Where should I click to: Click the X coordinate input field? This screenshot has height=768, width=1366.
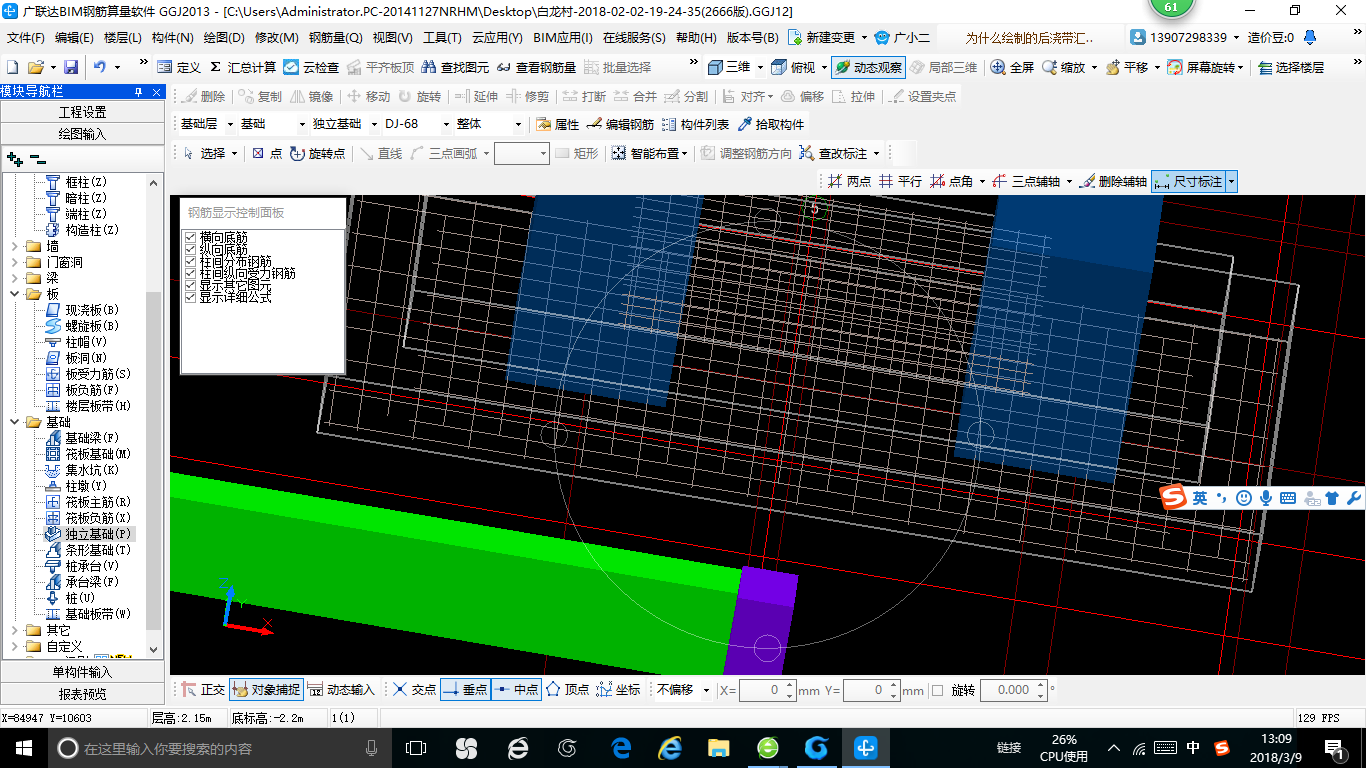click(767, 690)
